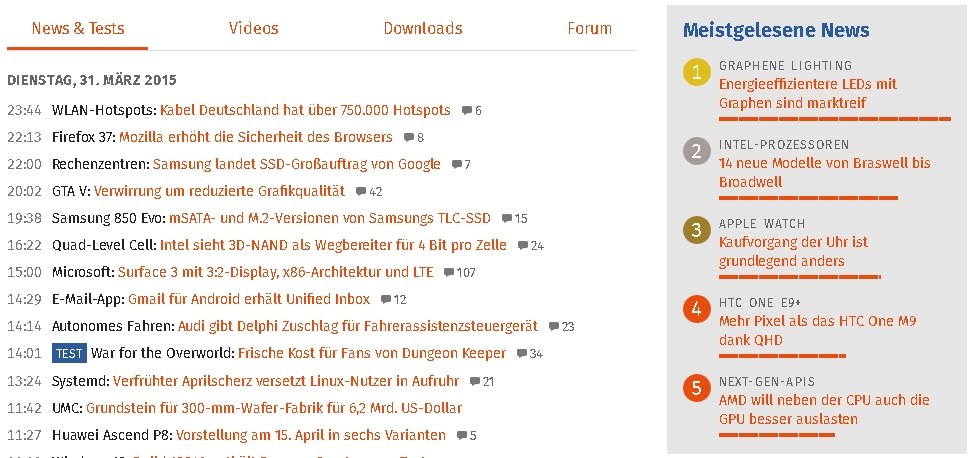This screenshot has height=458, width=970.
Task: Read Intel 3D-NAND Quad-Level Cell article
Action: pos(333,246)
